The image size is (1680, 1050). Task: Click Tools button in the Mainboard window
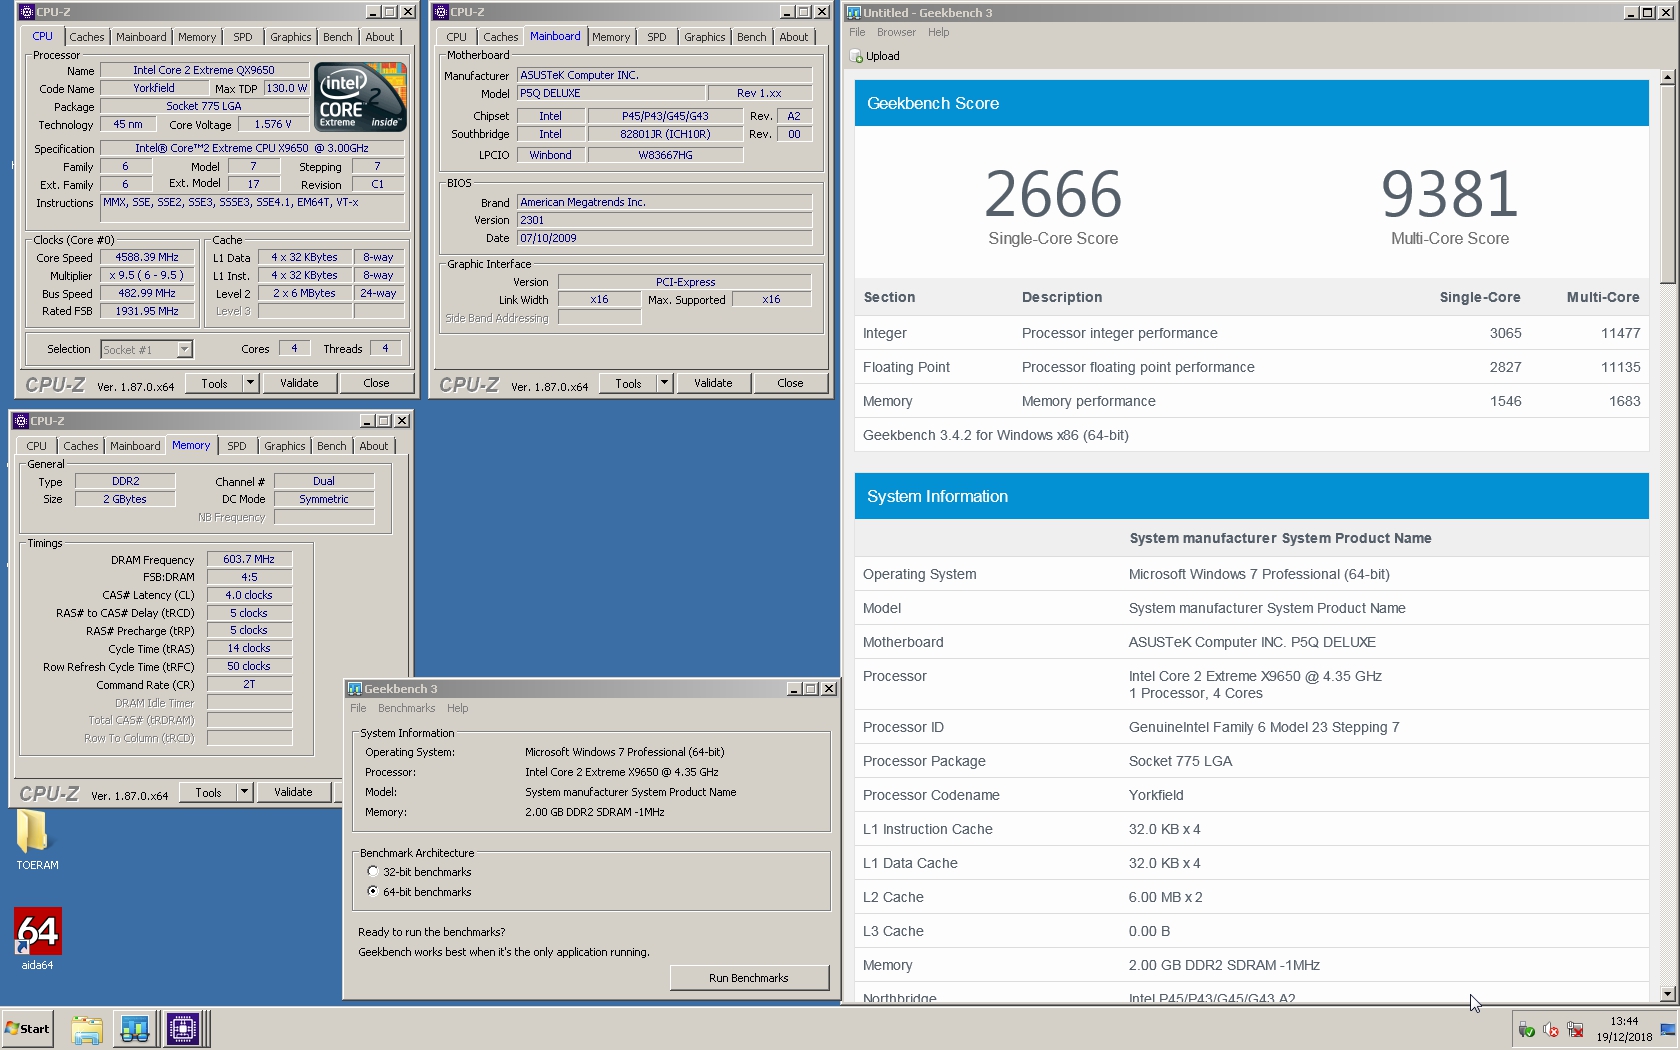click(628, 383)
